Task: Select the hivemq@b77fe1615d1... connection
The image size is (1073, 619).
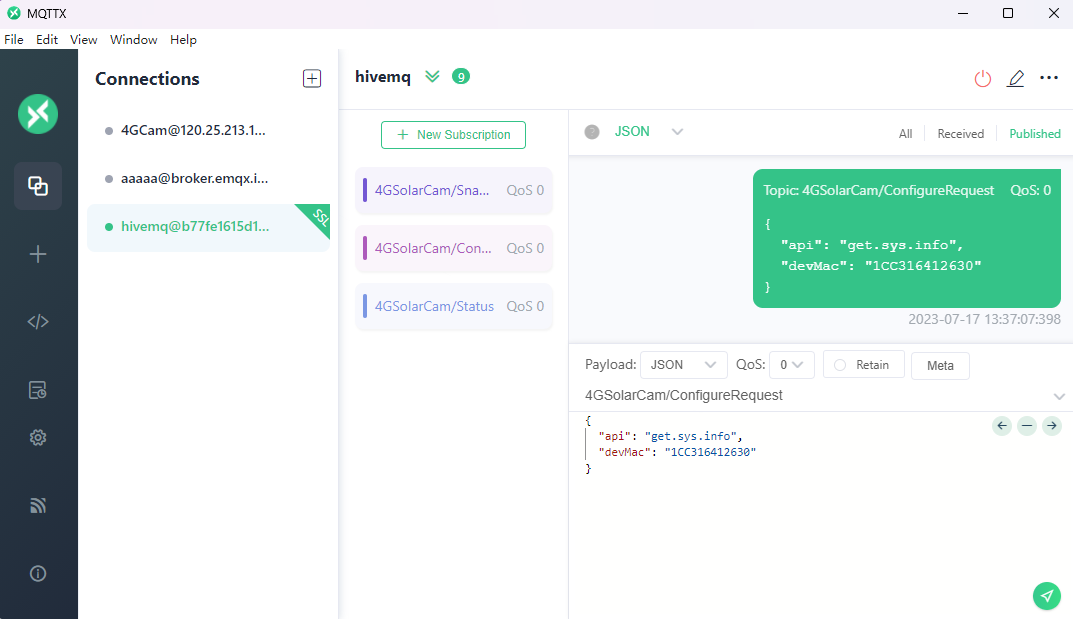Action: pyautogui.click(x=208, y=227)
